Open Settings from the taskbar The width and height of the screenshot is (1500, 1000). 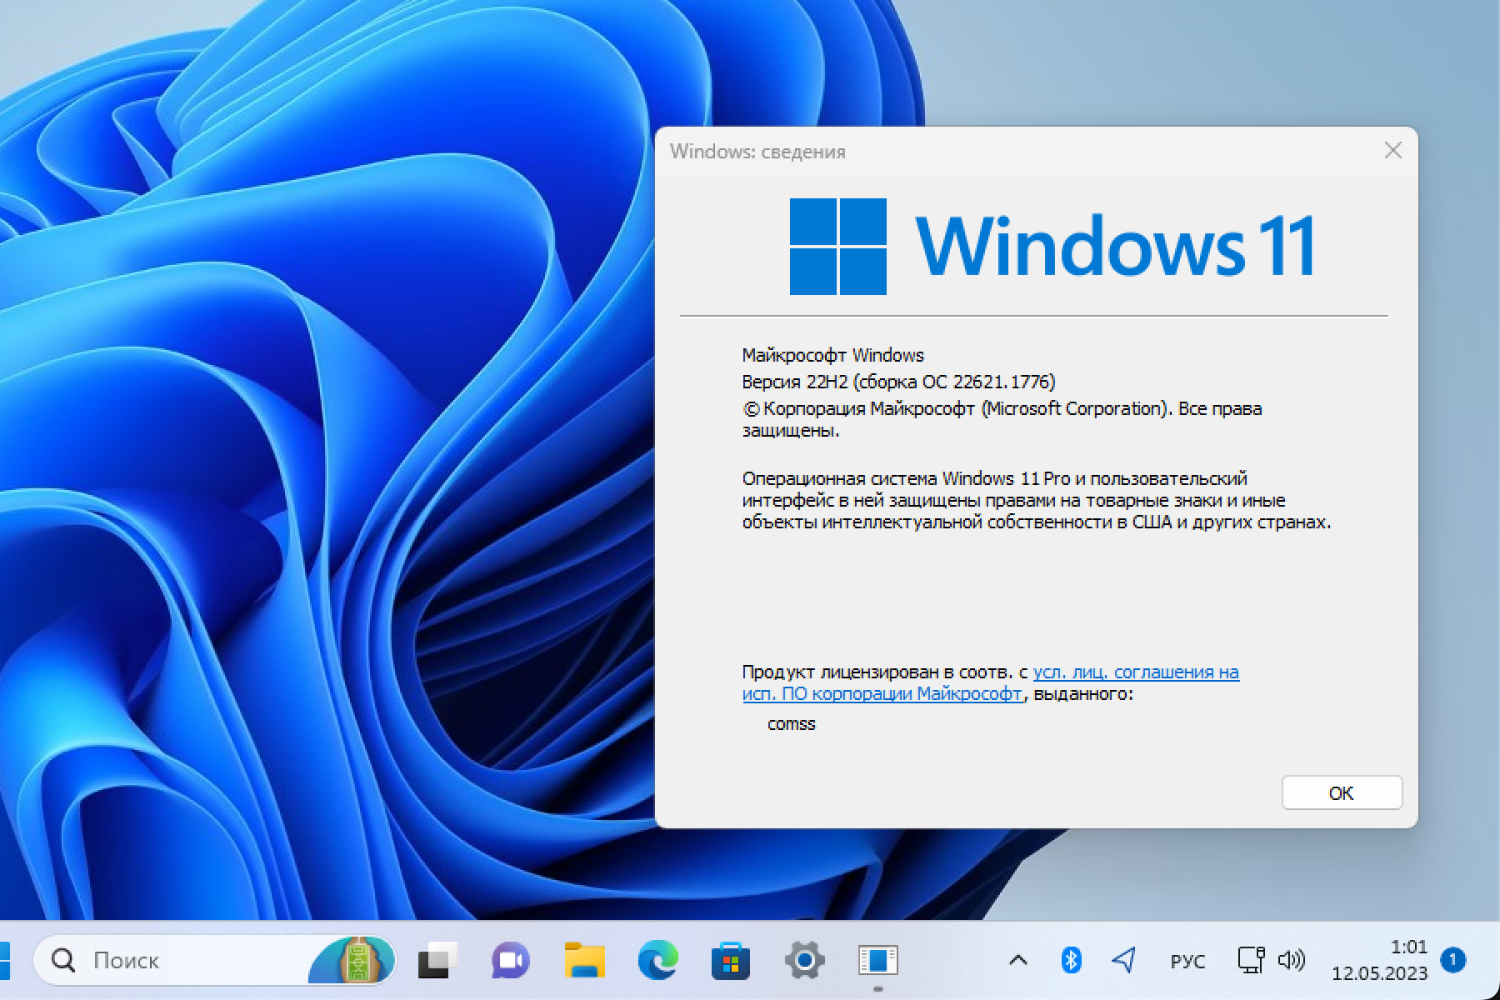tap(805, 960)
